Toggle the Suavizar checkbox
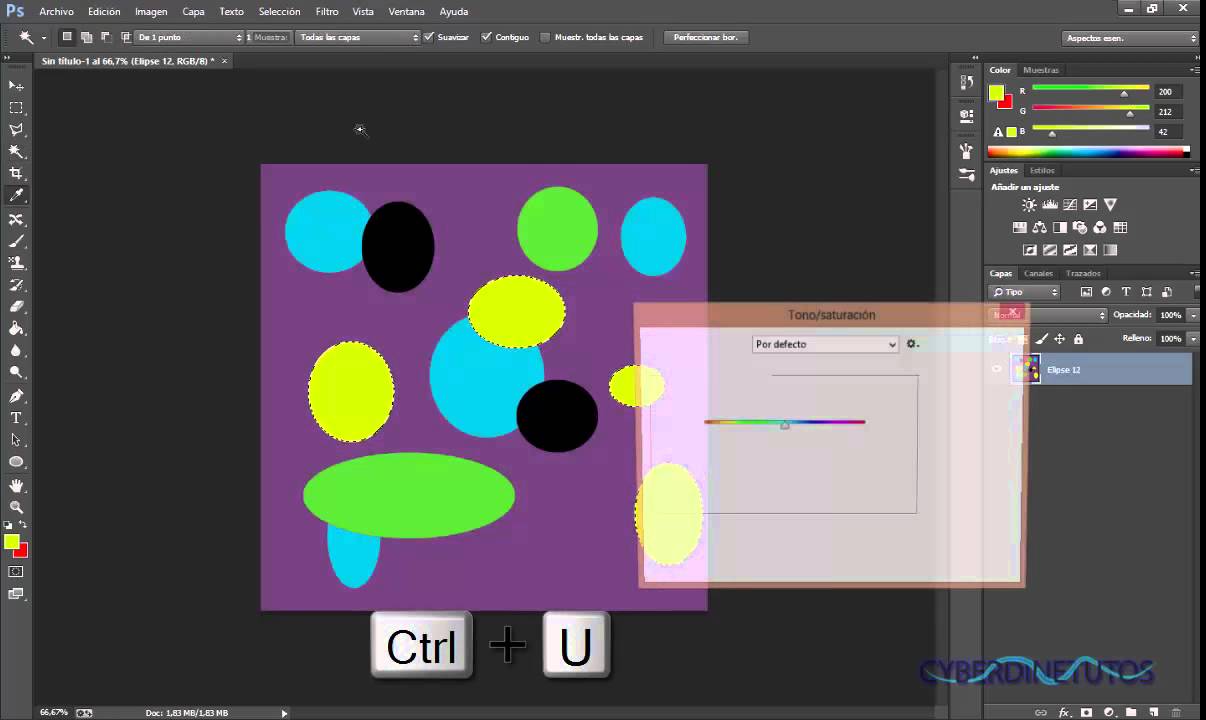The image size is (1206, 720). coord(429,37)
